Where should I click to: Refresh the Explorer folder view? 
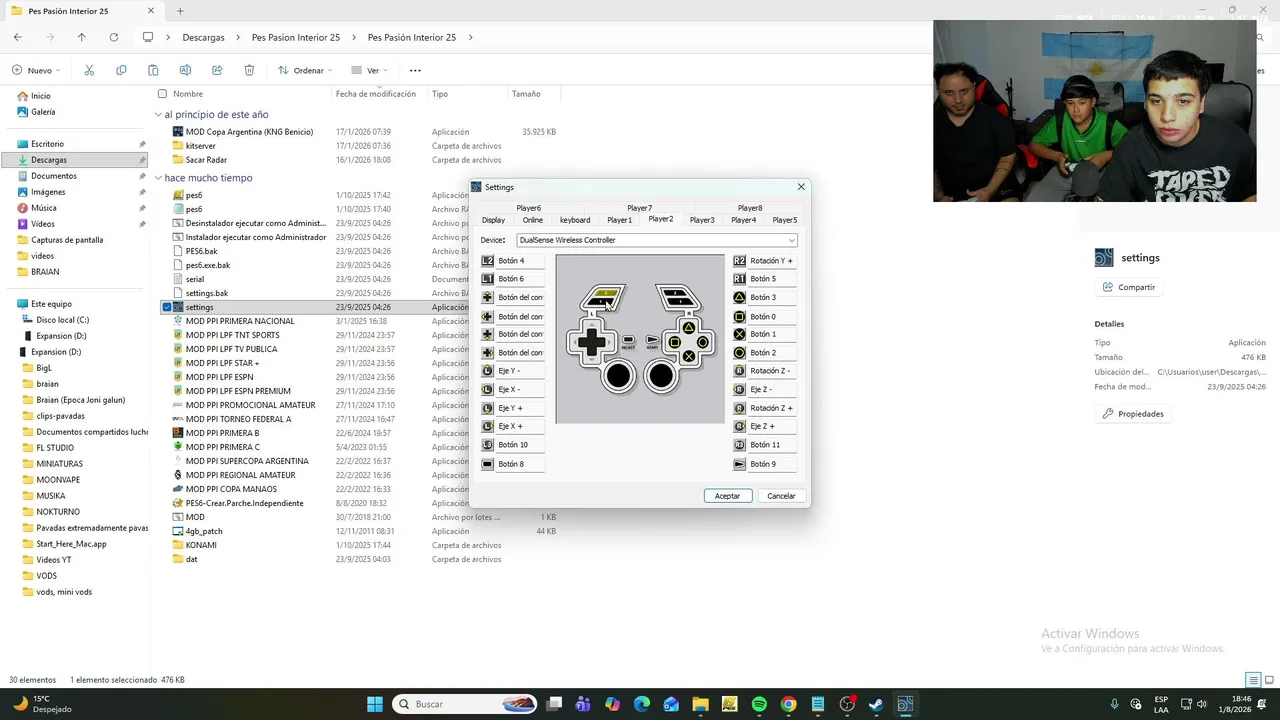pyautogui.click(x=114, y=37)
